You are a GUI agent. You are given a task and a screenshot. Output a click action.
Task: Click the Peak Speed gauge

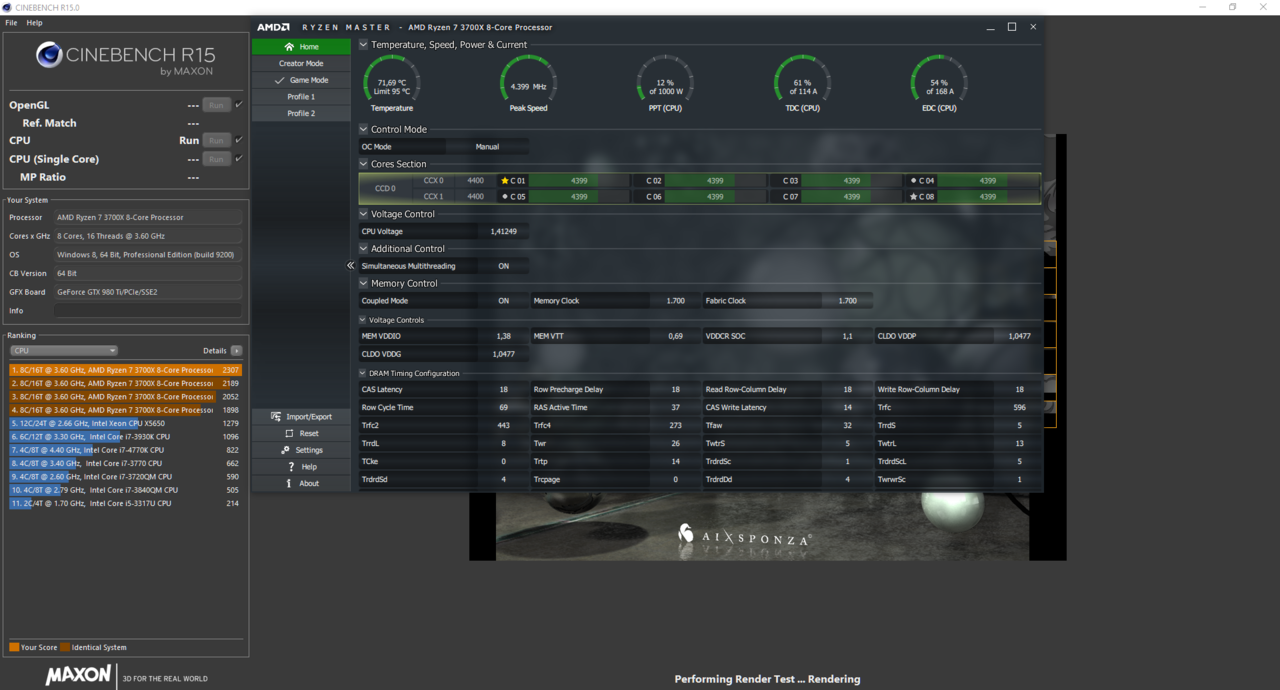pyautogui.click(x=528, y=82)
